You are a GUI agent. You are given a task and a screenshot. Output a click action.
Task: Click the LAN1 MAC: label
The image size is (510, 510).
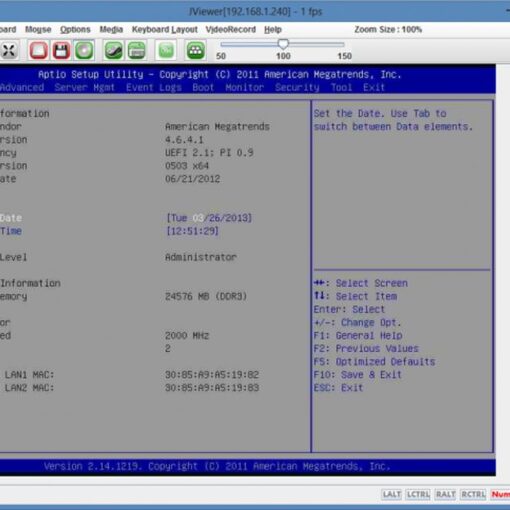(x=29, y=375)
